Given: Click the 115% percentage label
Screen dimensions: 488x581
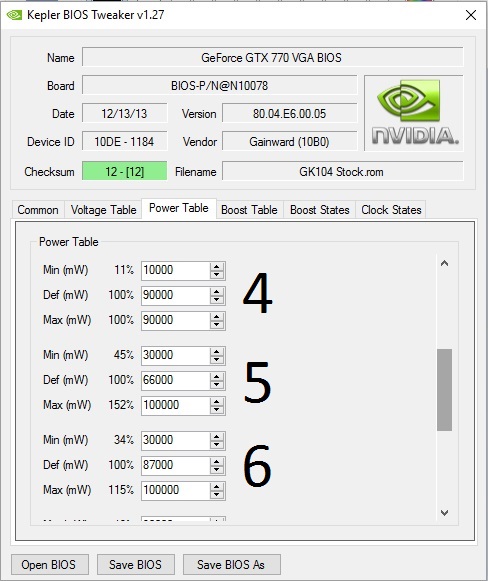Looking at the screenshot, I should pyautogui.click(x=121, y=489).
